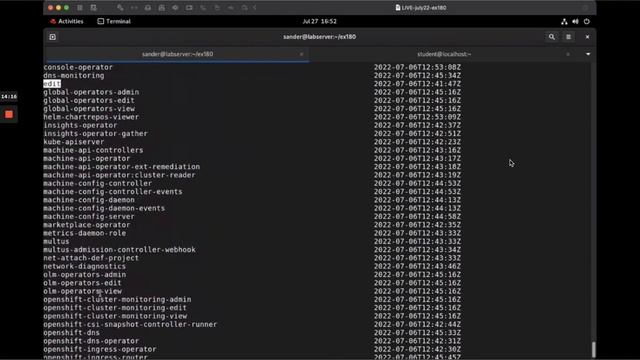Click 'openshift-csi-snapshot-controller-runner' entry
Image resolution: width=640 pixels, height=360 pixels.
tap(130, 324)
